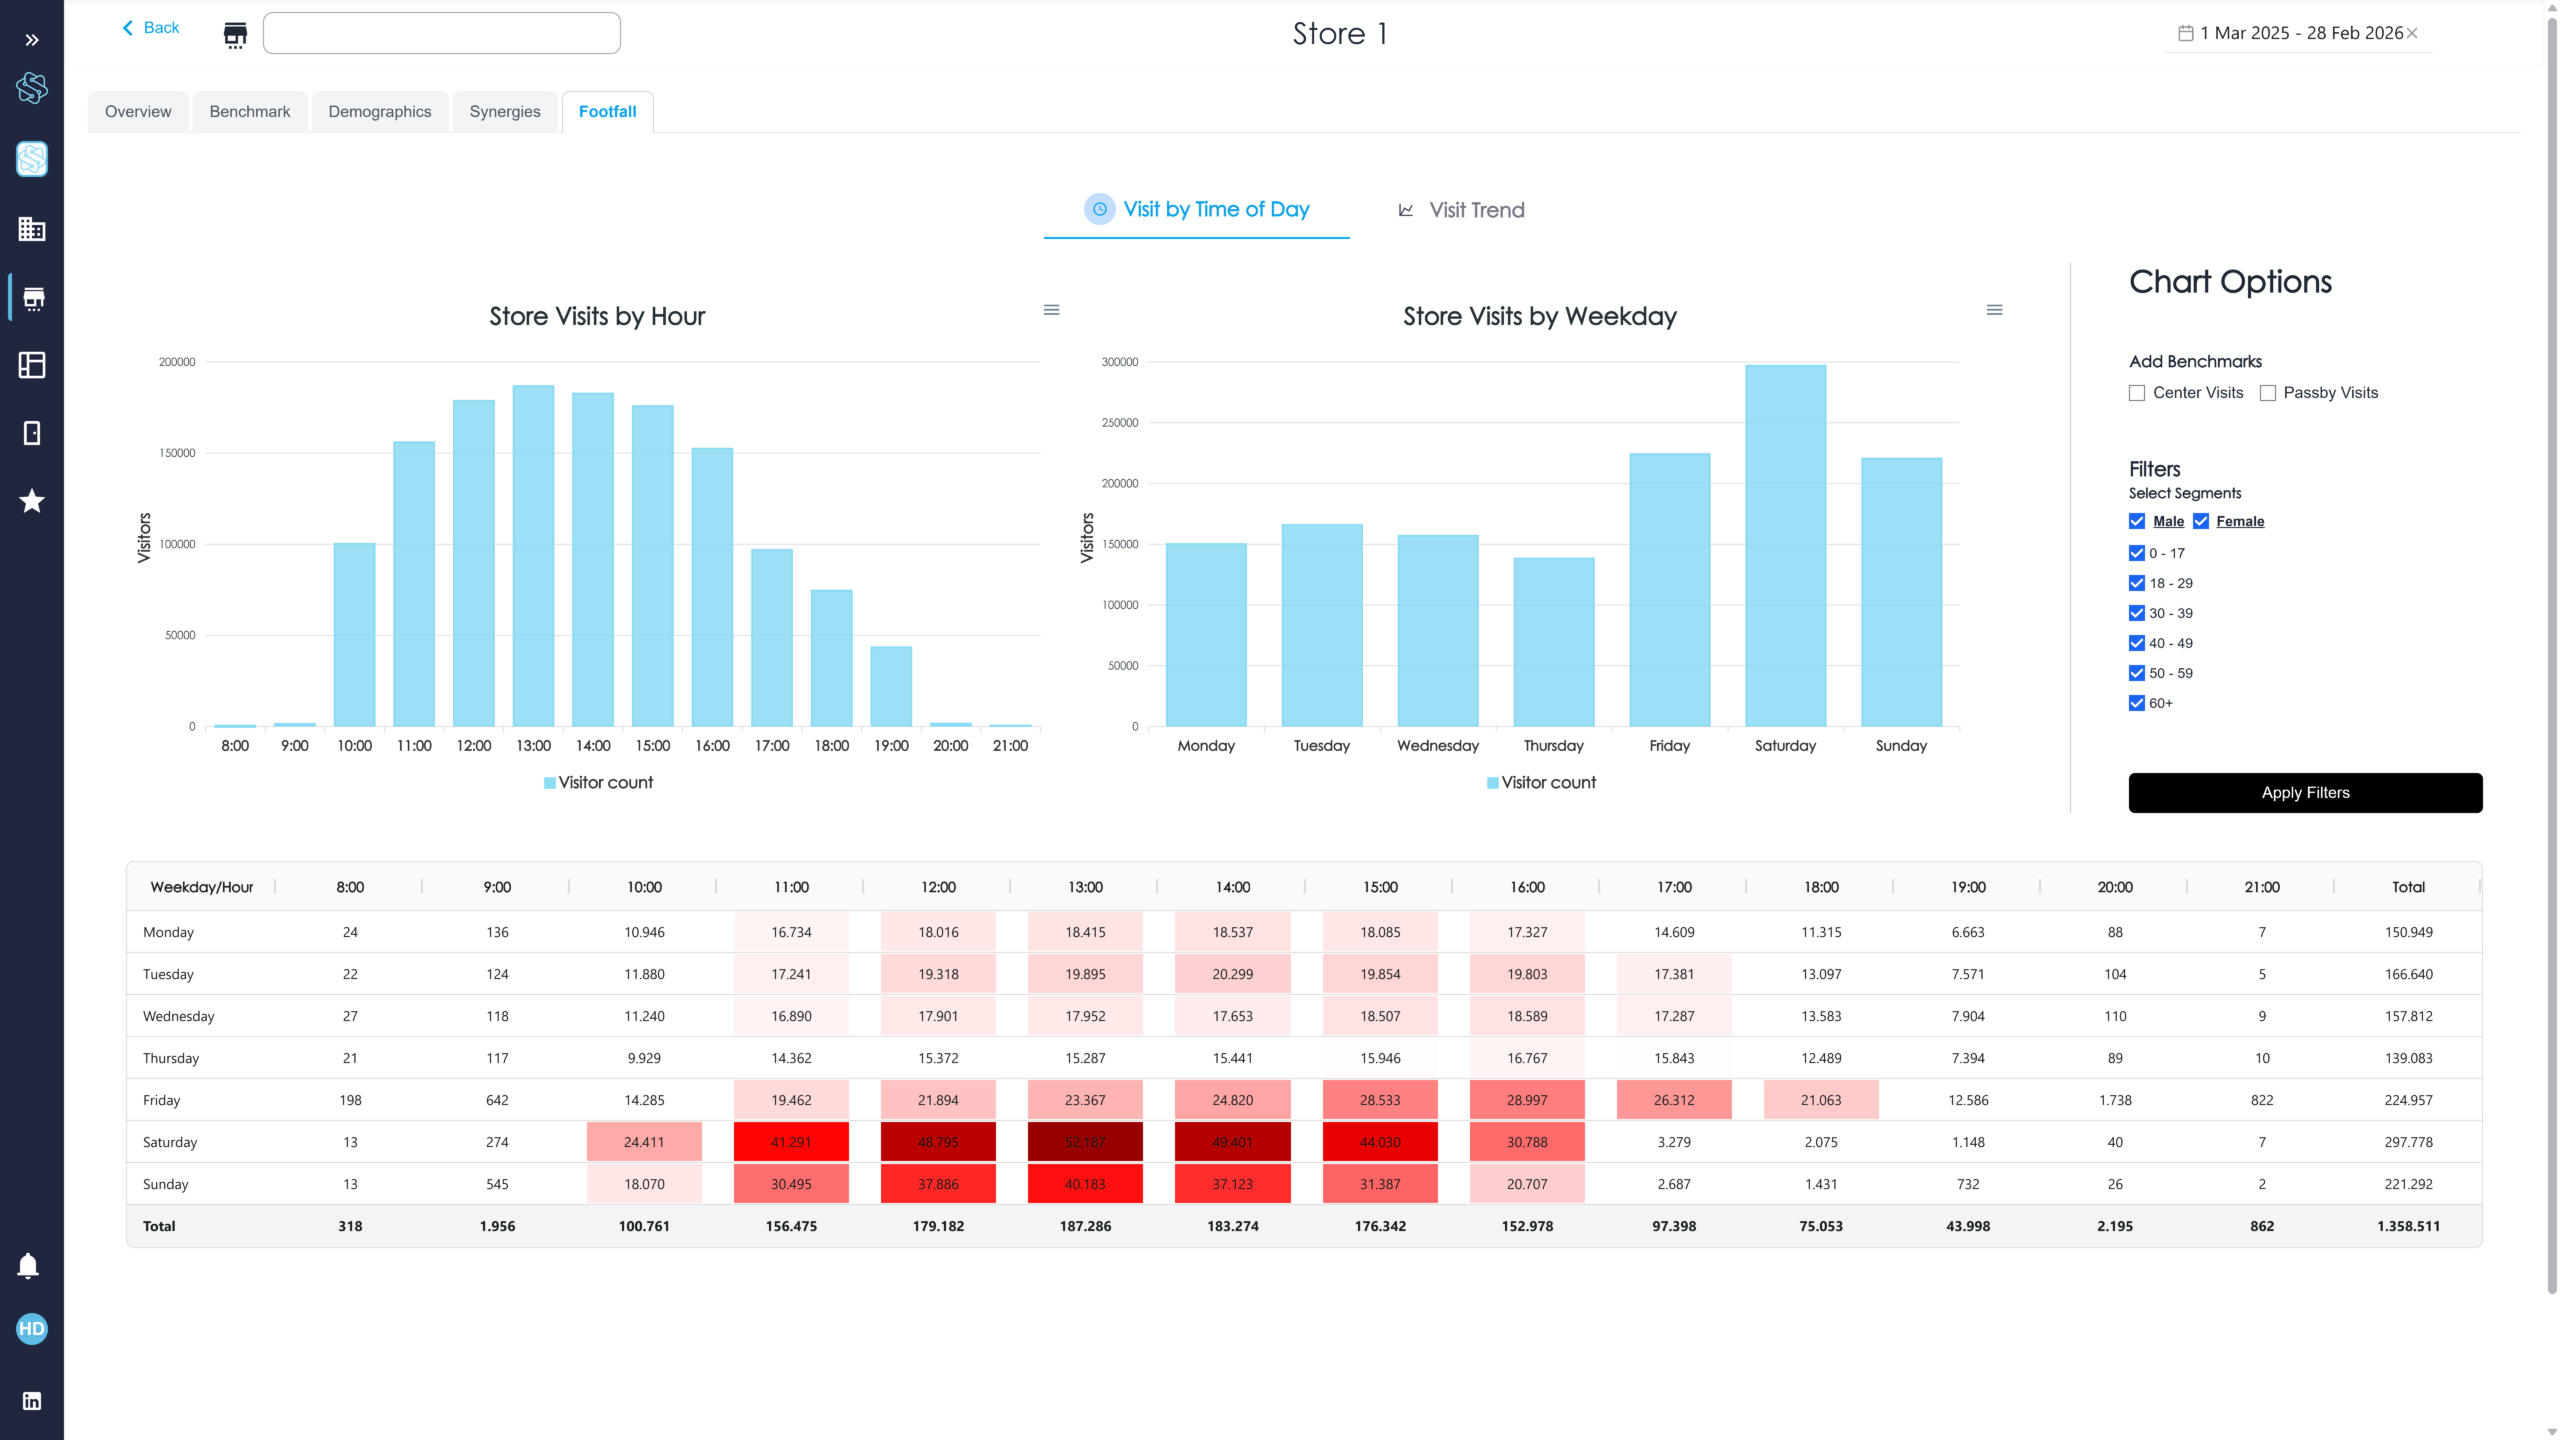Open LinkedIn icon at sidebar bottom
Image resolution: width=2560 pixels, height=1440 pixels.
click(32, 1401)
